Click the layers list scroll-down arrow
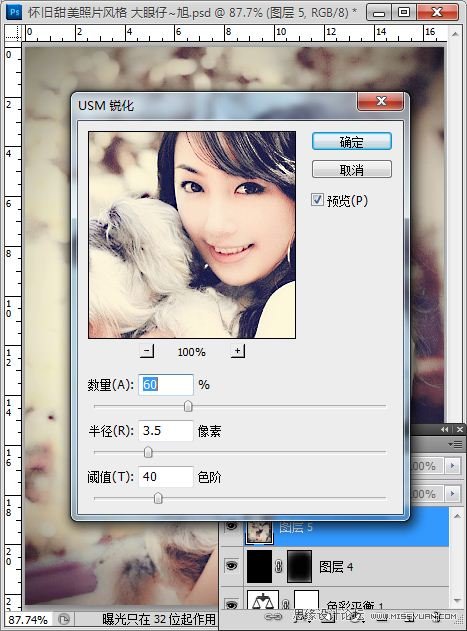Image resolution: width=467 pixels, height=631 pixels. coord(457,600)
